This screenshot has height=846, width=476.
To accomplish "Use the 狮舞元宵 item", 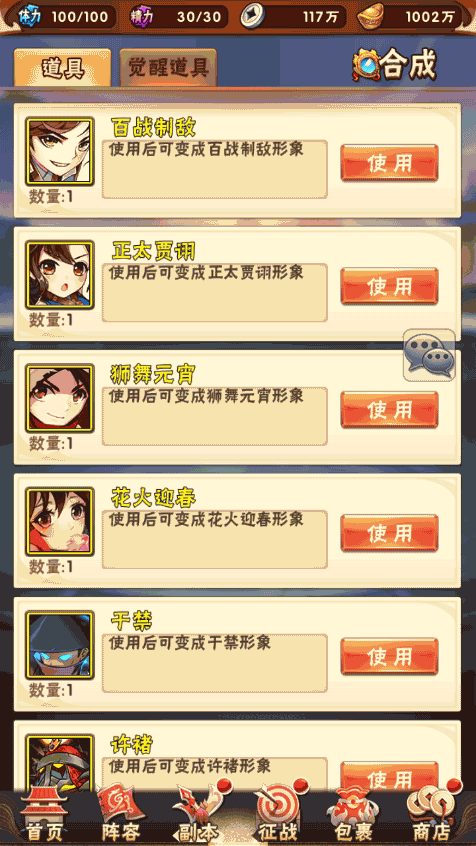I will point(389,410).
